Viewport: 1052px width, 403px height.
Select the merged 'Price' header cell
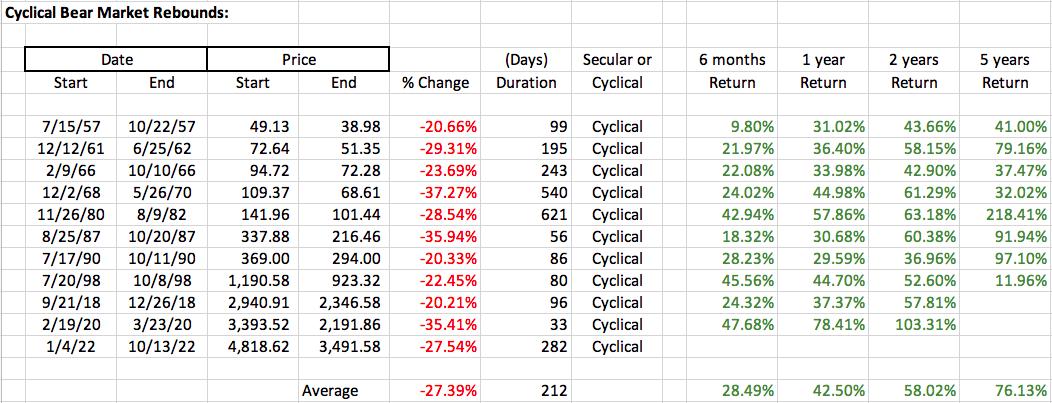click(x=298, y=60)
